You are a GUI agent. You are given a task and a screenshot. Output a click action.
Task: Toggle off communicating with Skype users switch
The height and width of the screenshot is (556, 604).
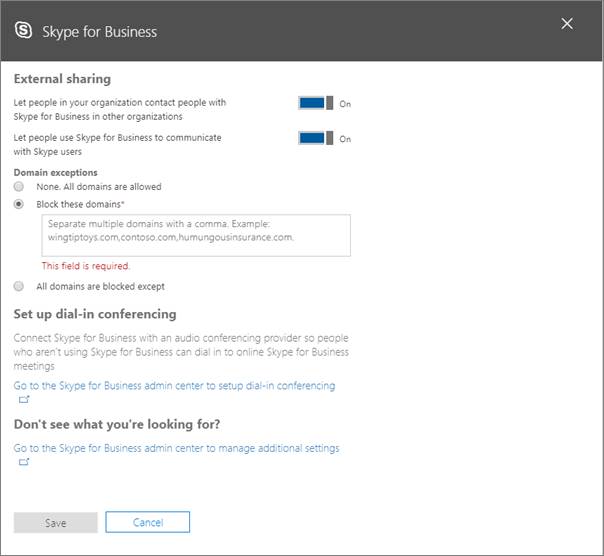pos(315,138)
